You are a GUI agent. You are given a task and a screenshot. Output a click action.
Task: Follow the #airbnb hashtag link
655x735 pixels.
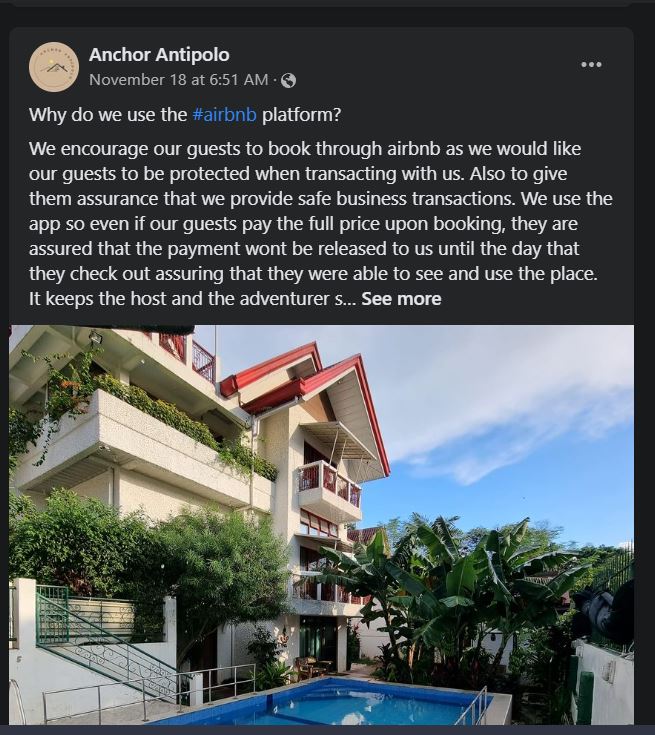(x=225, y=114)
